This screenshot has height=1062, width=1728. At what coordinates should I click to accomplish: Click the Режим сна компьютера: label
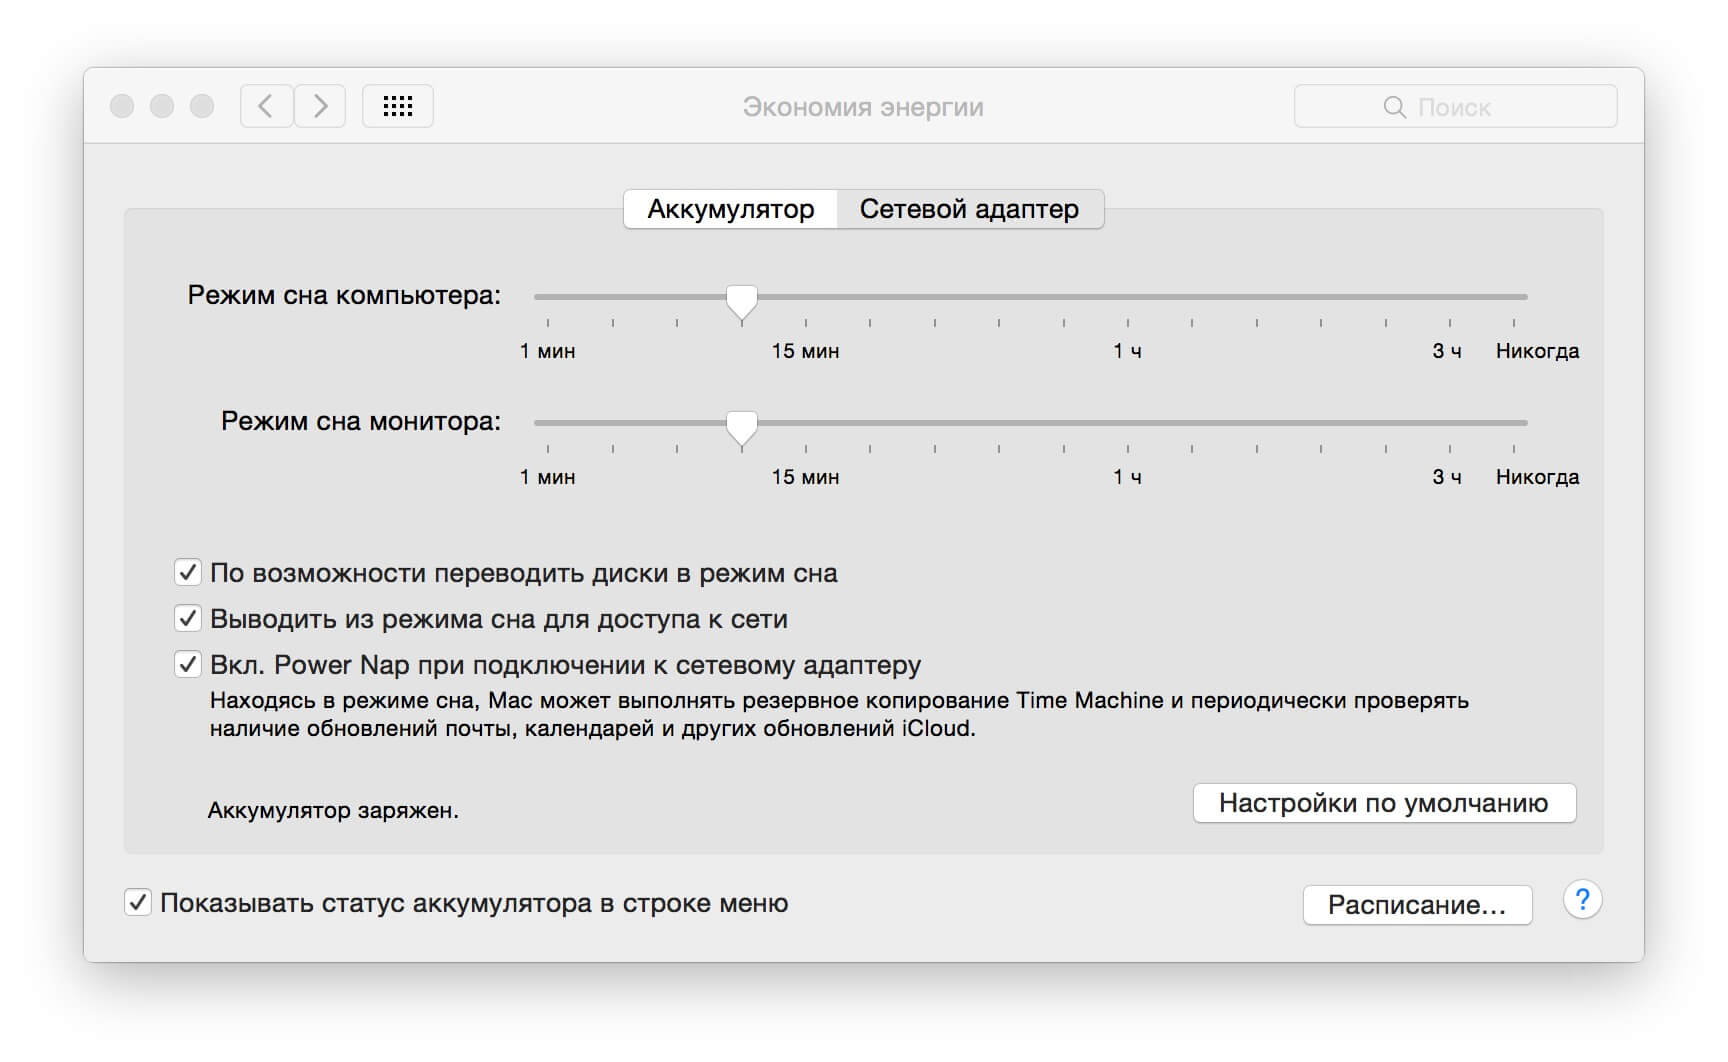pyautogui.click(x=345, y=296)
